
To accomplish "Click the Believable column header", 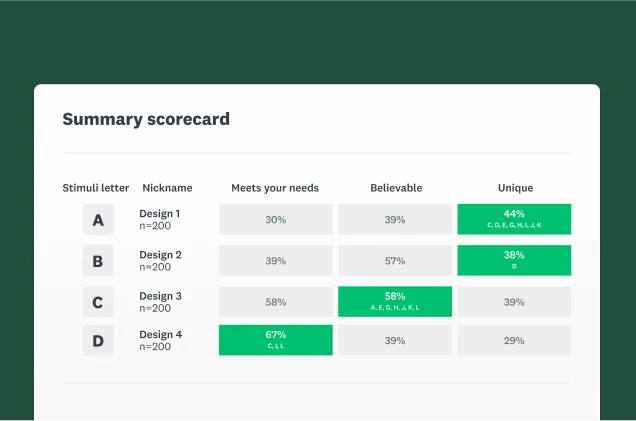I will (x=396, y=188).
